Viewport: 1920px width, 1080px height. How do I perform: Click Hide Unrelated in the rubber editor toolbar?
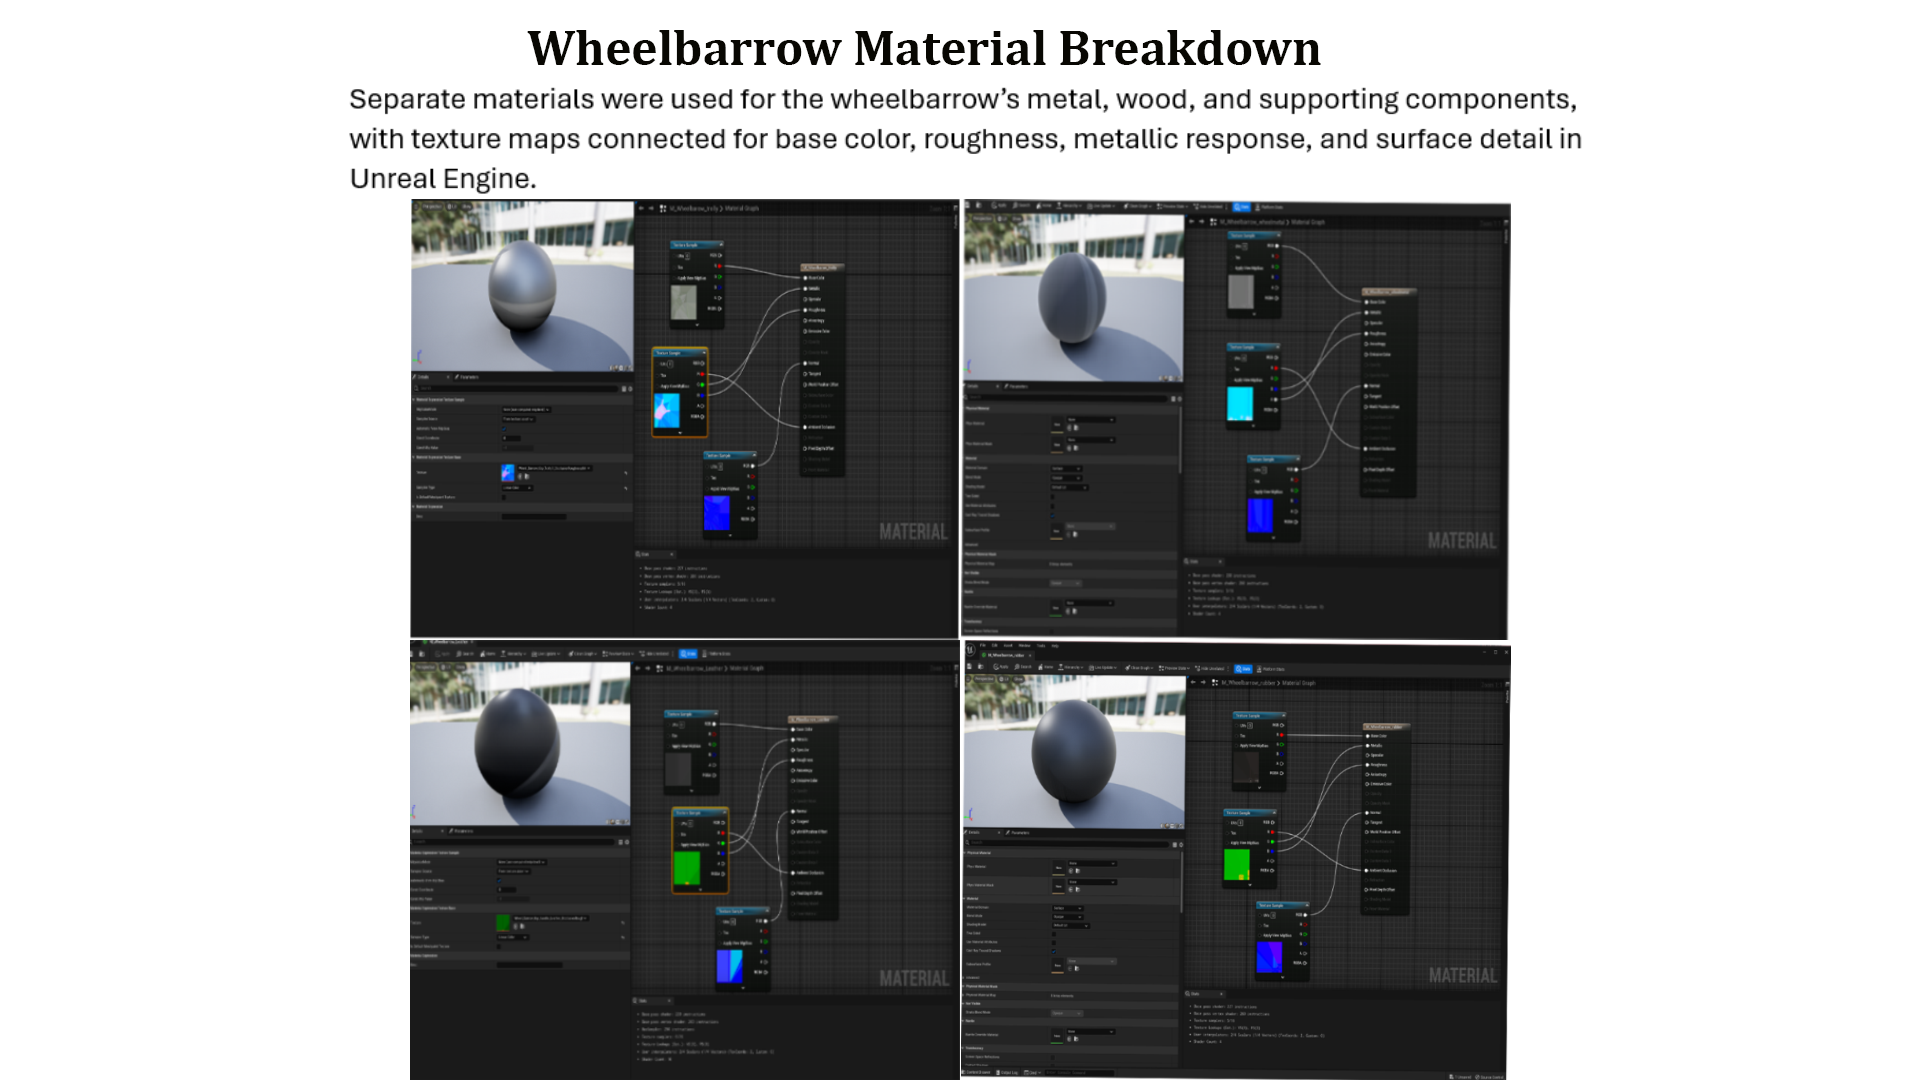(1210, 668)
